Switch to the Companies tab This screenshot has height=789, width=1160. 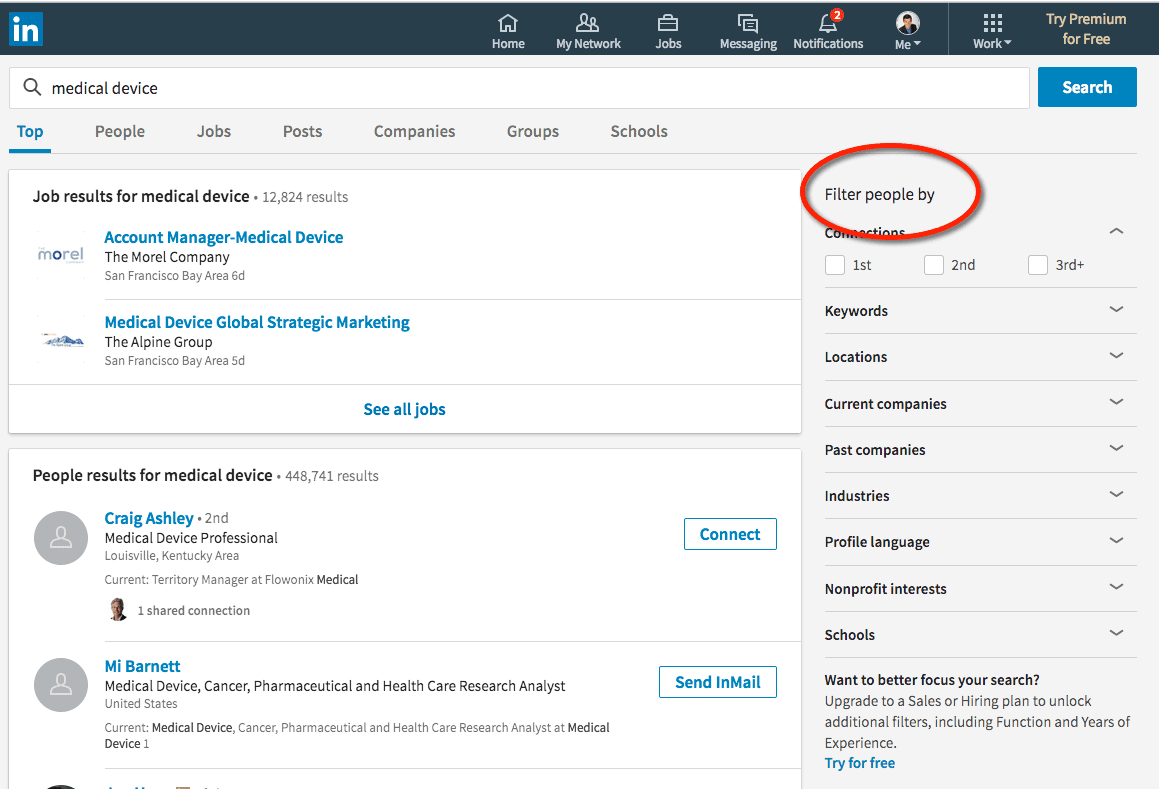coord(414,131)
